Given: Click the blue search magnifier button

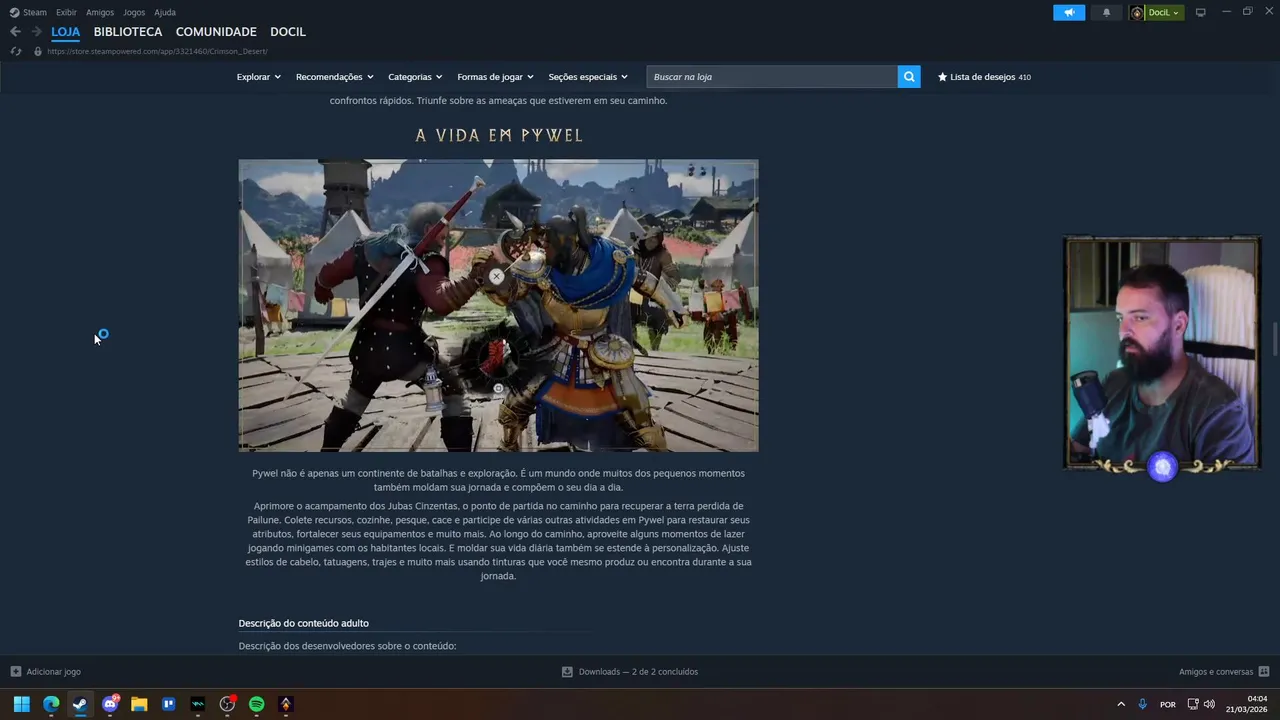Looking at the screenshot, I should point(909,77).
